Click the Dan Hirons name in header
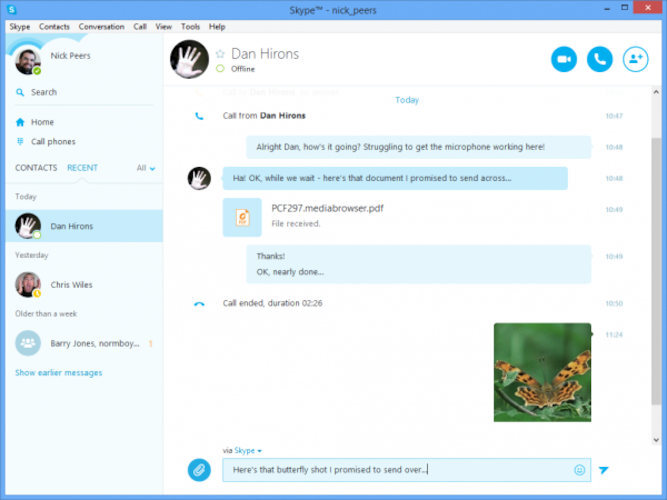Viewport: 667px width, 500px height. point(265,54)
